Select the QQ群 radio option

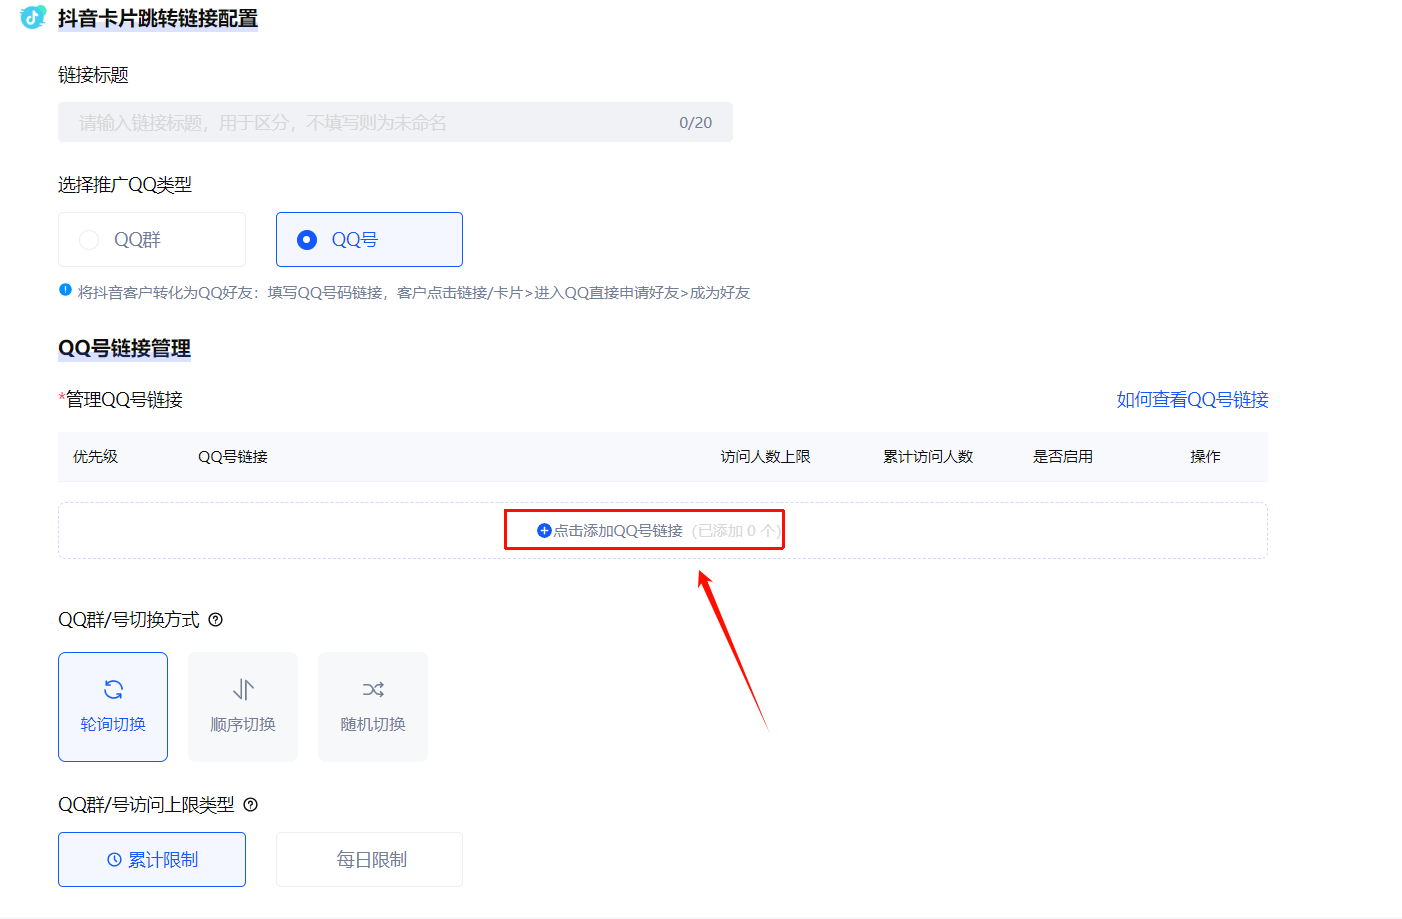pyautogui.click(x=152, y=240)
